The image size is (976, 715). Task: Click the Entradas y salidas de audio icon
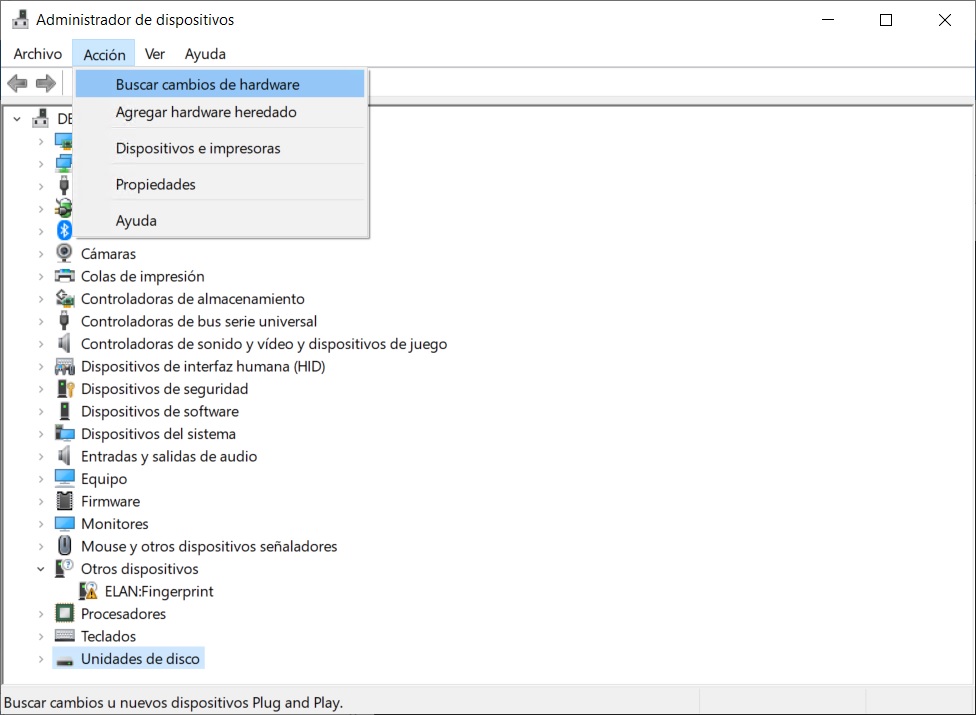(x=63, y=456)
